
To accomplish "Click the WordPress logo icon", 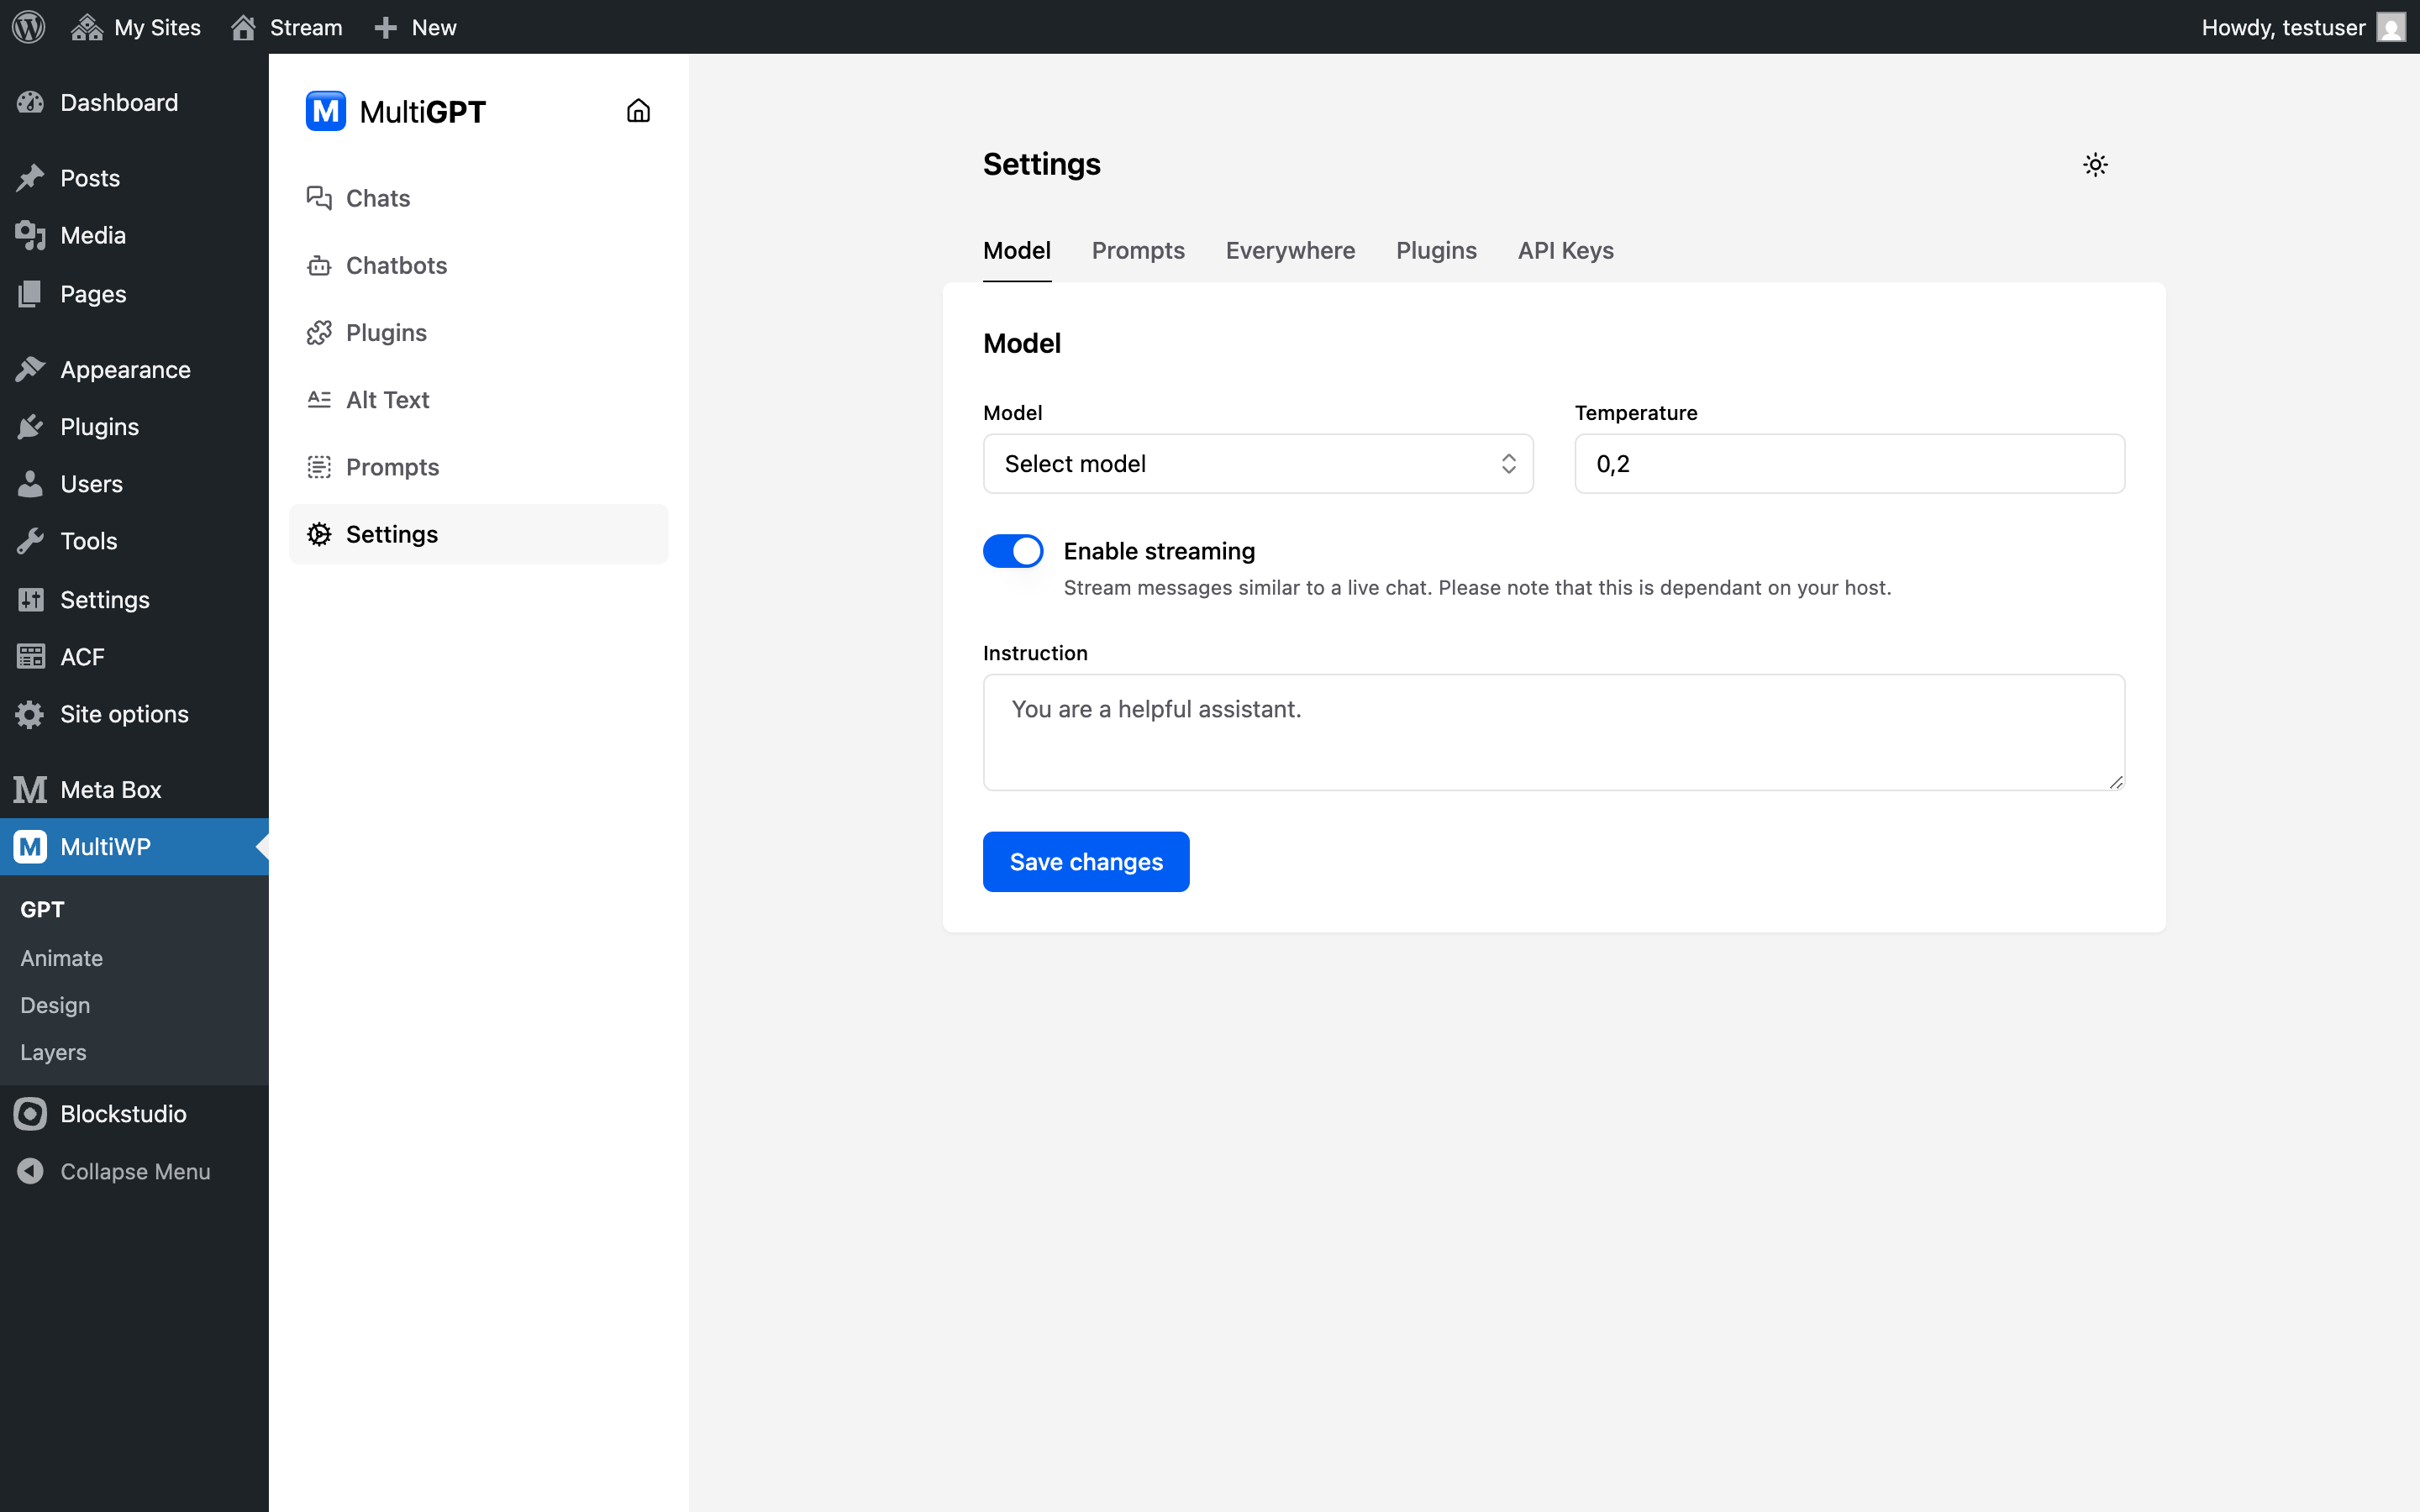I will pyautogui.click(x=28, y=27).
